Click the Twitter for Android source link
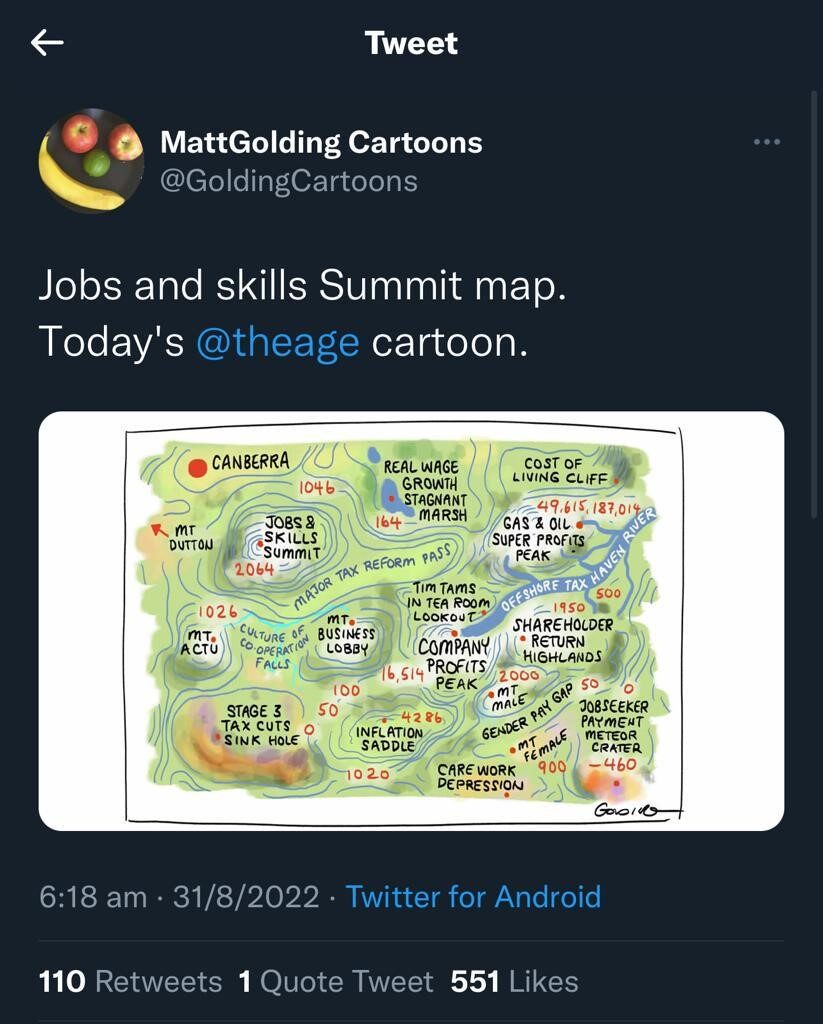 (x=473, y=897)
